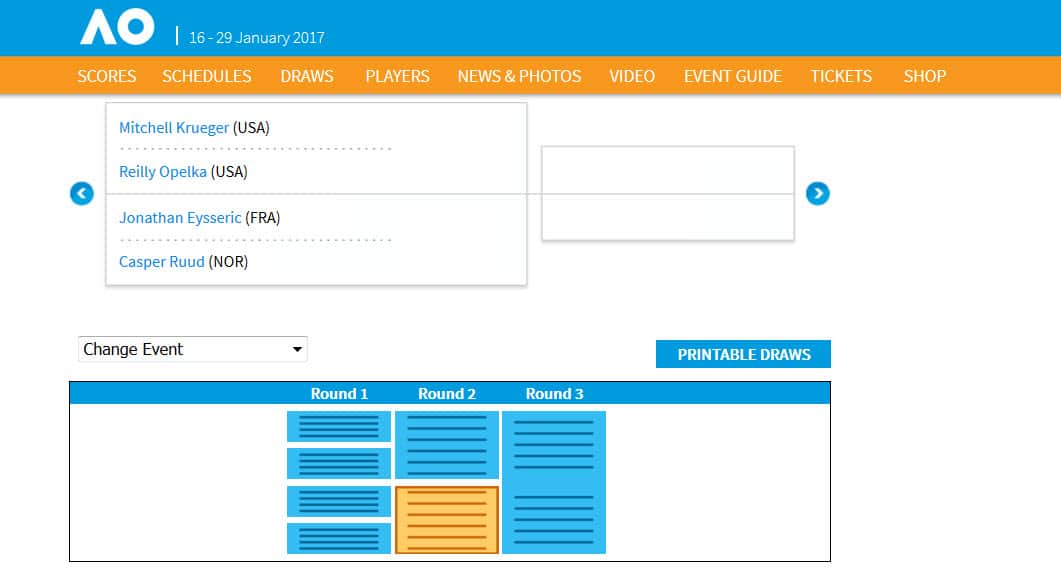Select the first Round 1 draw block
This screenshot has height=583, width=1061.
pyautogui.click(x=339, y=427)
